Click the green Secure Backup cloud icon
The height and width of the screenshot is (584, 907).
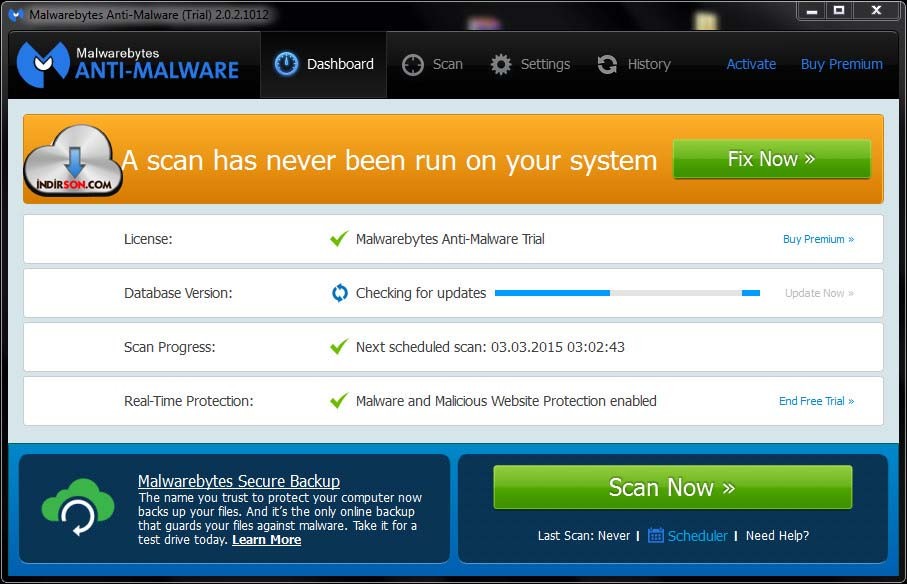pos(78,507)
